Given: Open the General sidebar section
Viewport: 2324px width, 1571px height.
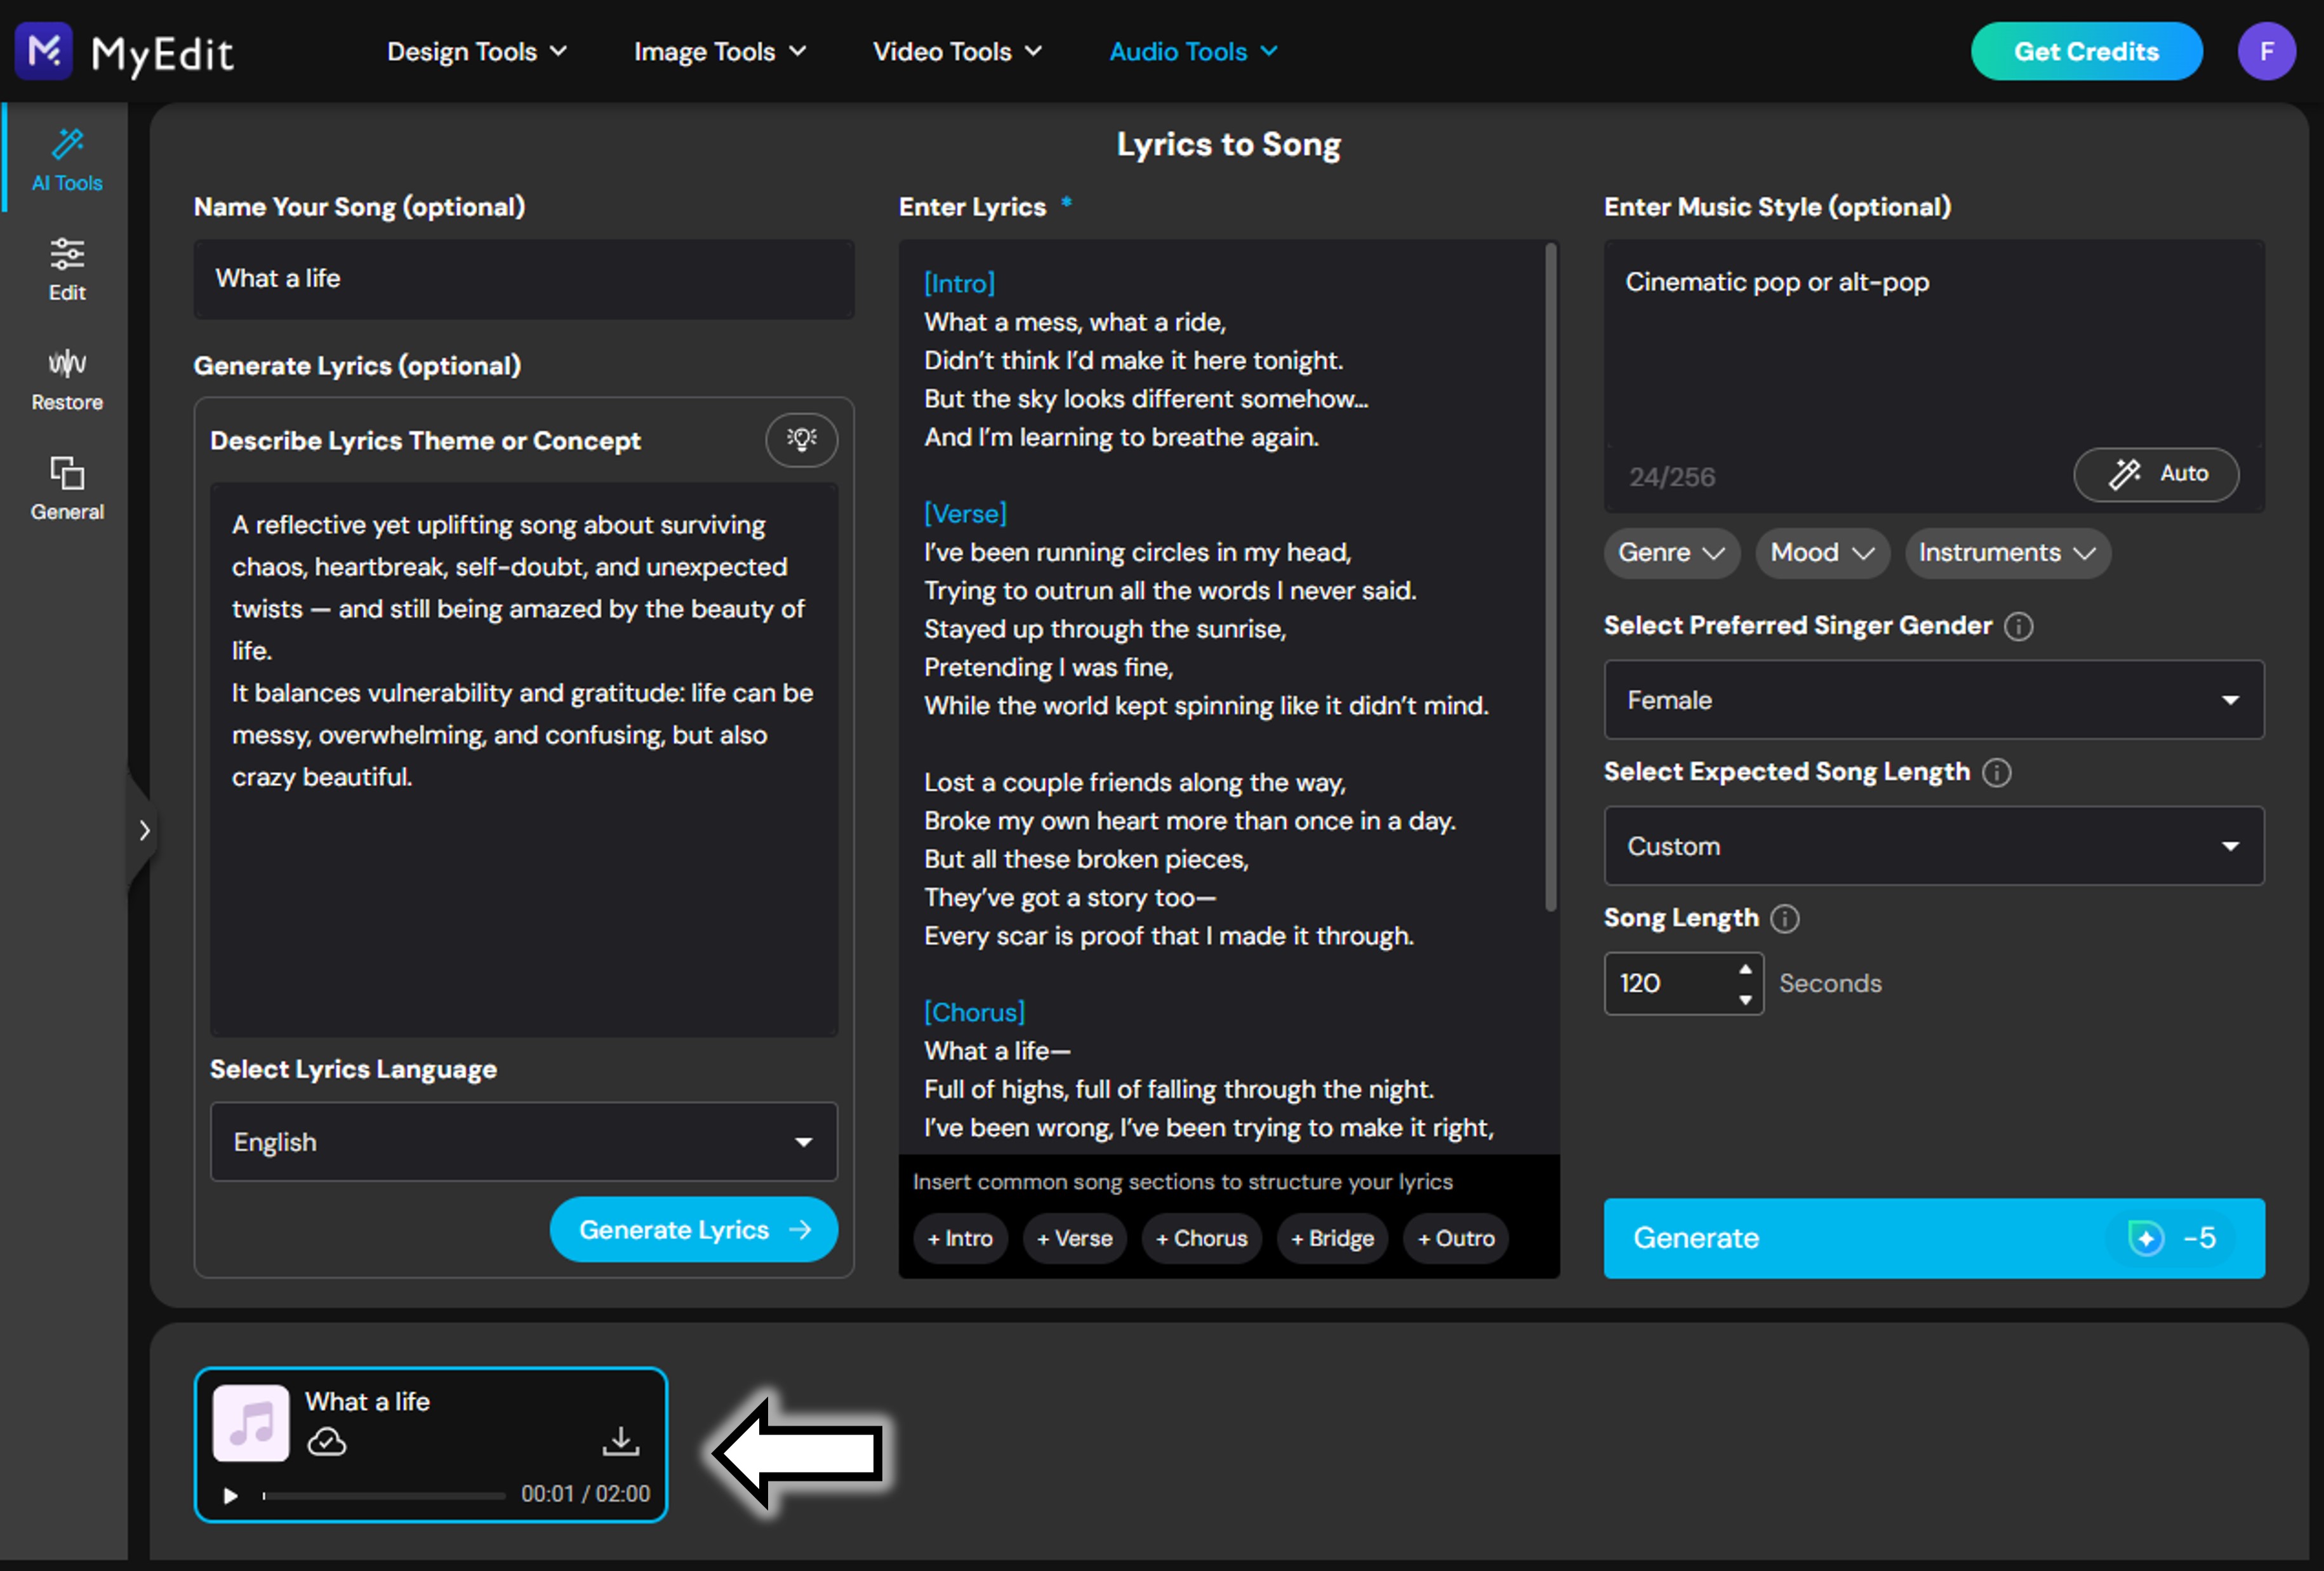Looking at the screenshot, I should pyautogui.click(x=66, y=489).
